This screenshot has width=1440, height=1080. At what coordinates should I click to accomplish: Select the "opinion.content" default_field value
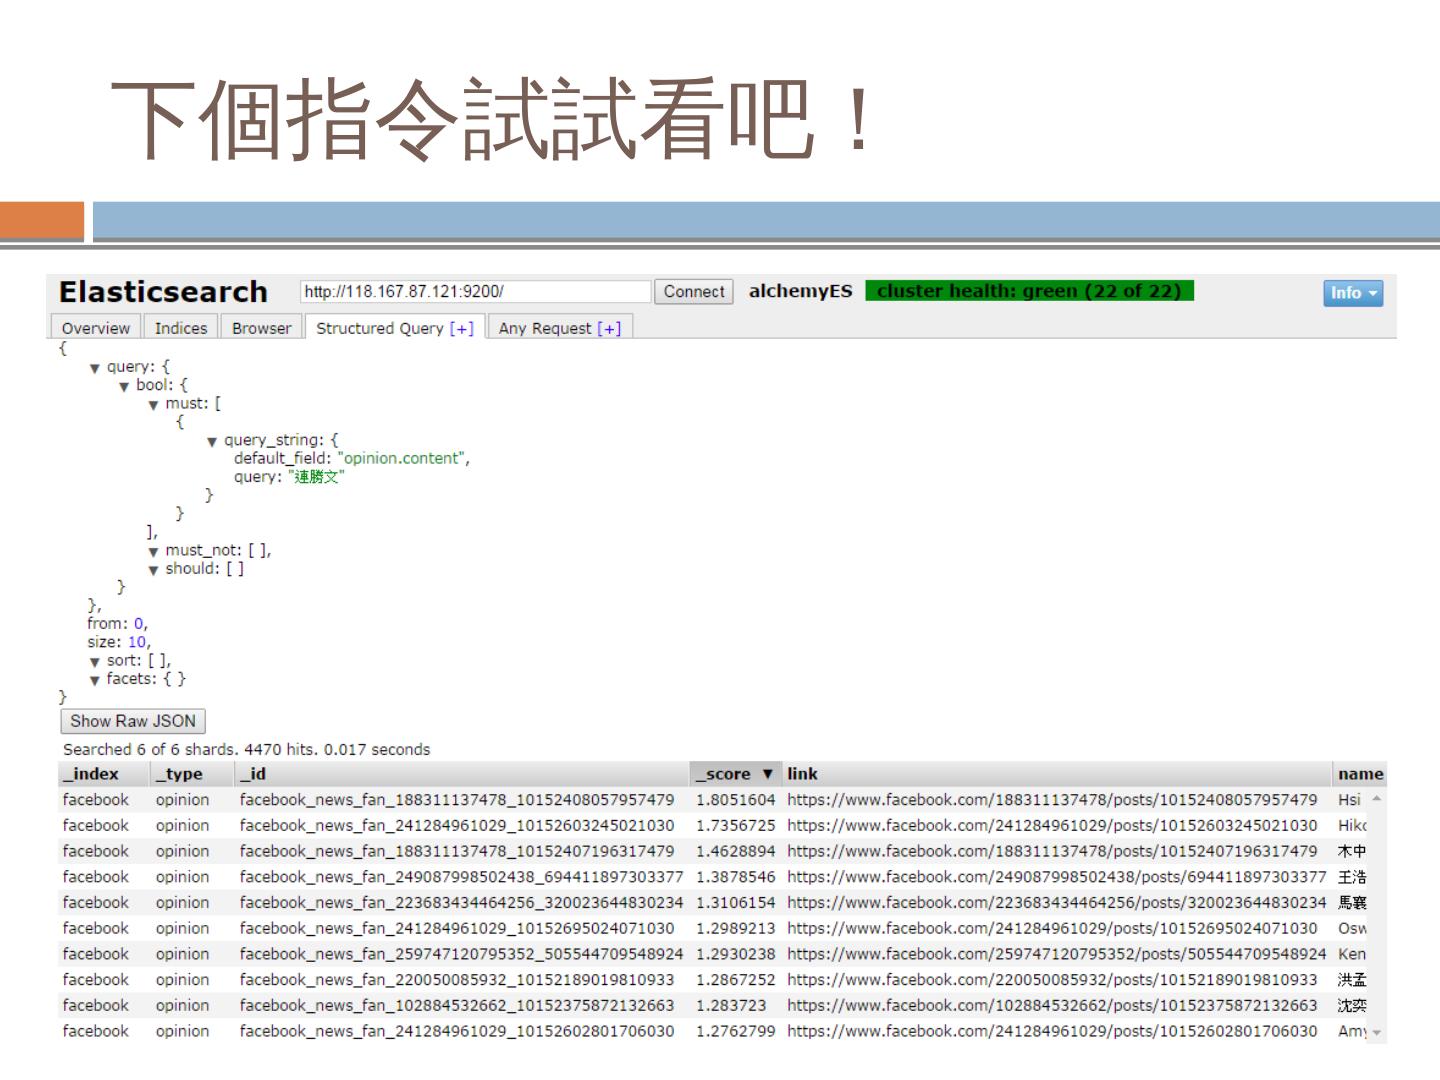coord(401,458)
